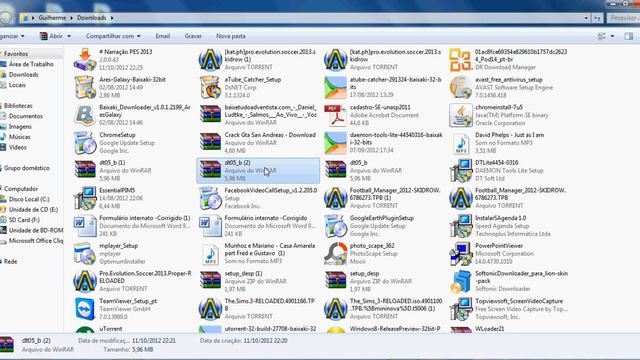This screenshot has width=640, height=360.
Task: Select the InstalarSAgenda 1.0 setup icon
Action: [x=461, y=226]
